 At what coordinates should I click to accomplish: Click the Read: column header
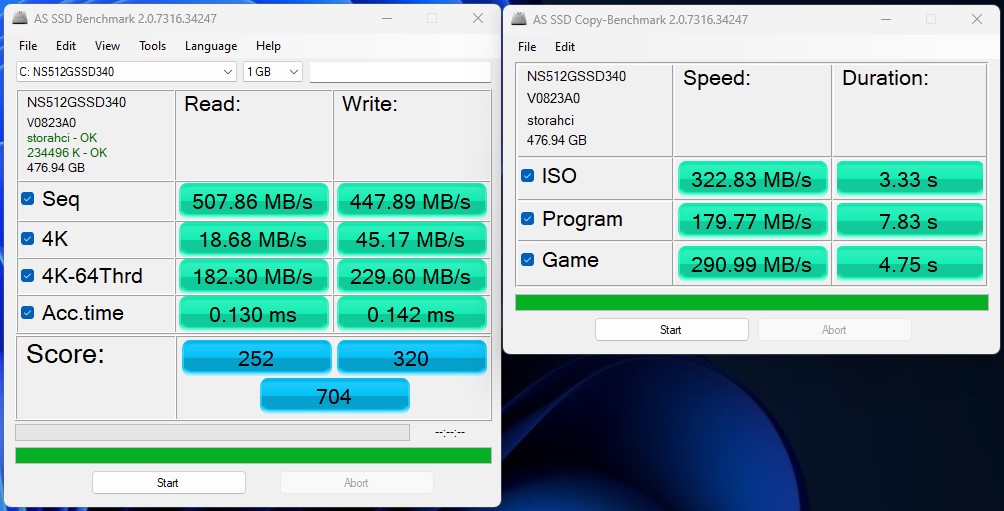(213, 104)
